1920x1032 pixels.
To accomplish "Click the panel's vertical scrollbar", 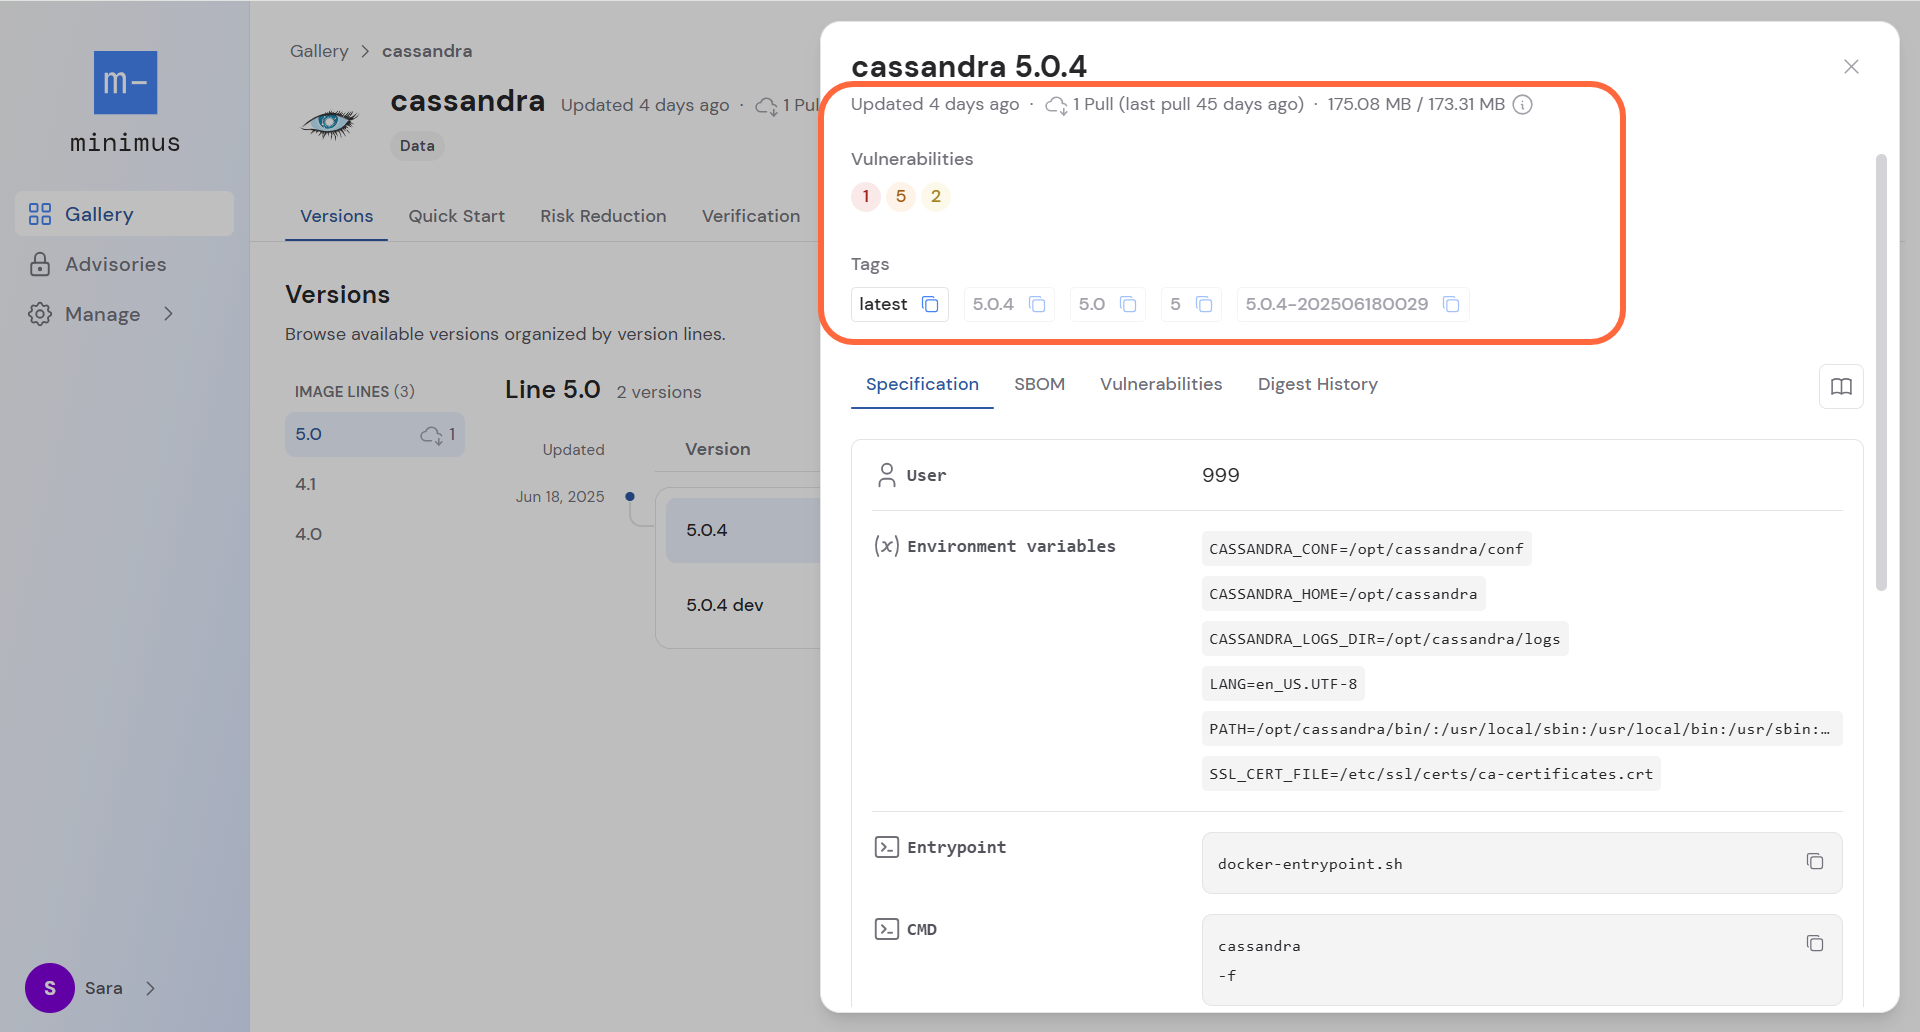I will [1881, 372].
